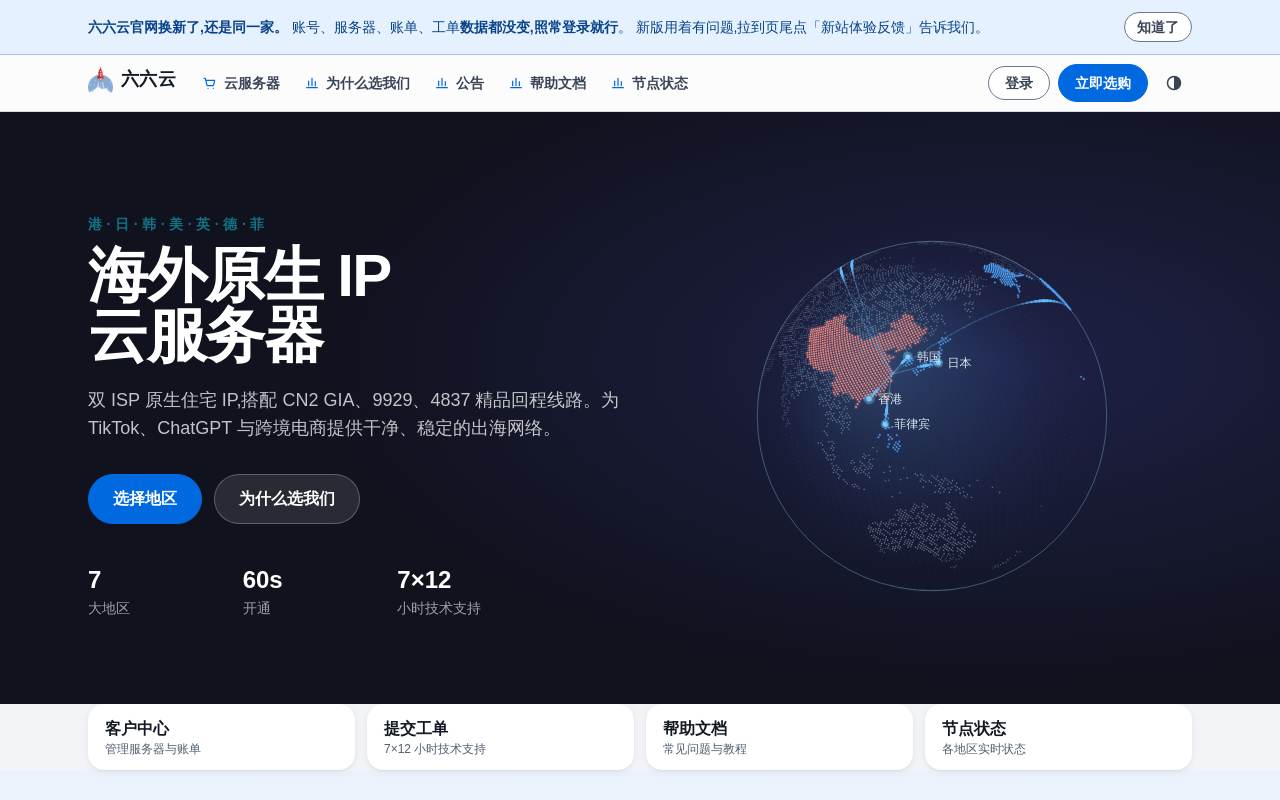Click the 日本 label on the globe
Viewport: 1280px width, 800px height.
960,363
